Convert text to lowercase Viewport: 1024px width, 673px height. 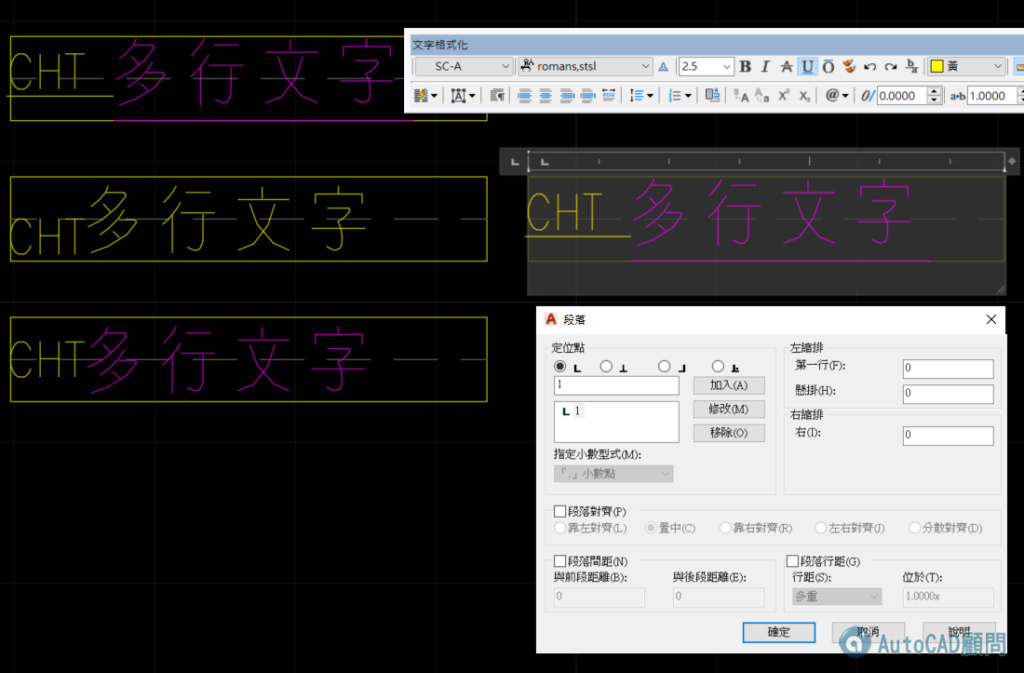(762, 96)
